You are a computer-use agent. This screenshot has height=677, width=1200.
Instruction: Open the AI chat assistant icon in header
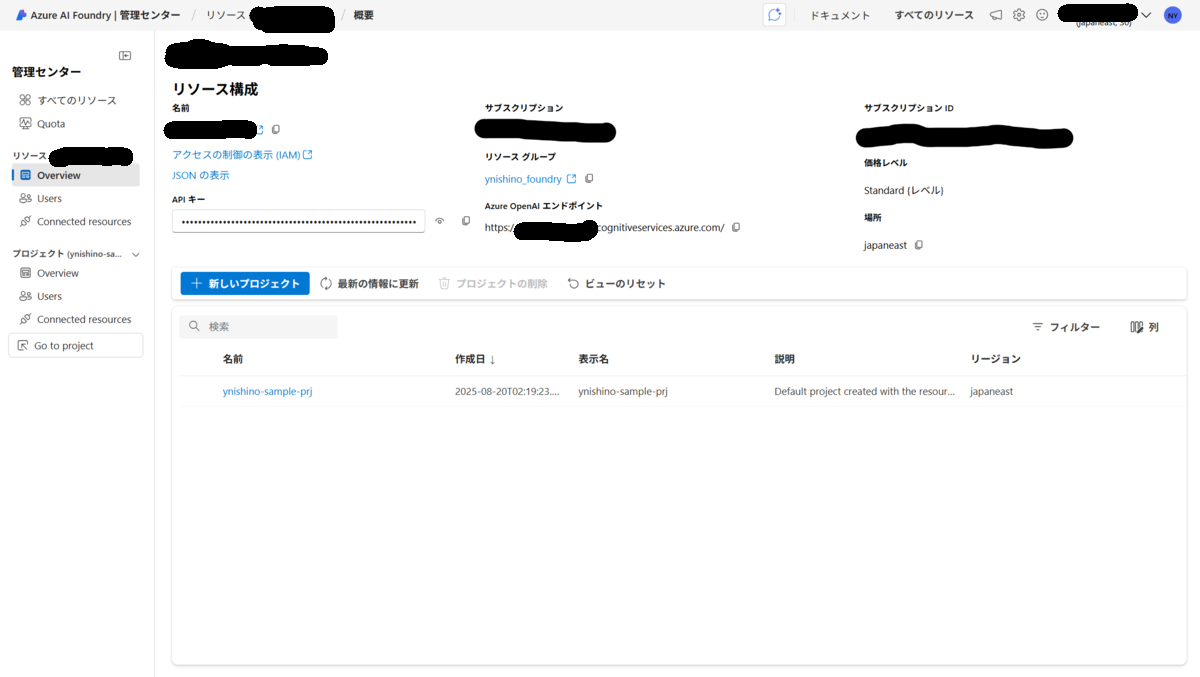(773, 15)
